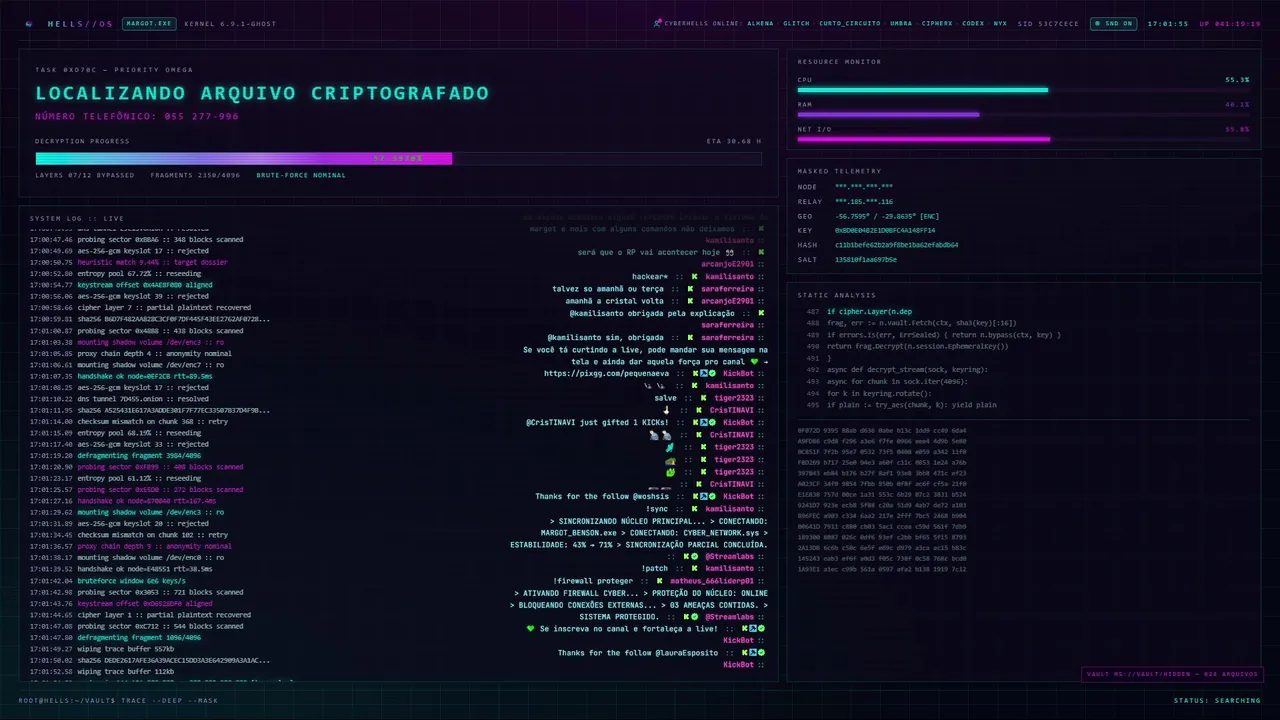This screenshot has height=720, width=1280.
Task: Click the green heart before 'Se inscreva no canal'
Action: pos(531,629)
